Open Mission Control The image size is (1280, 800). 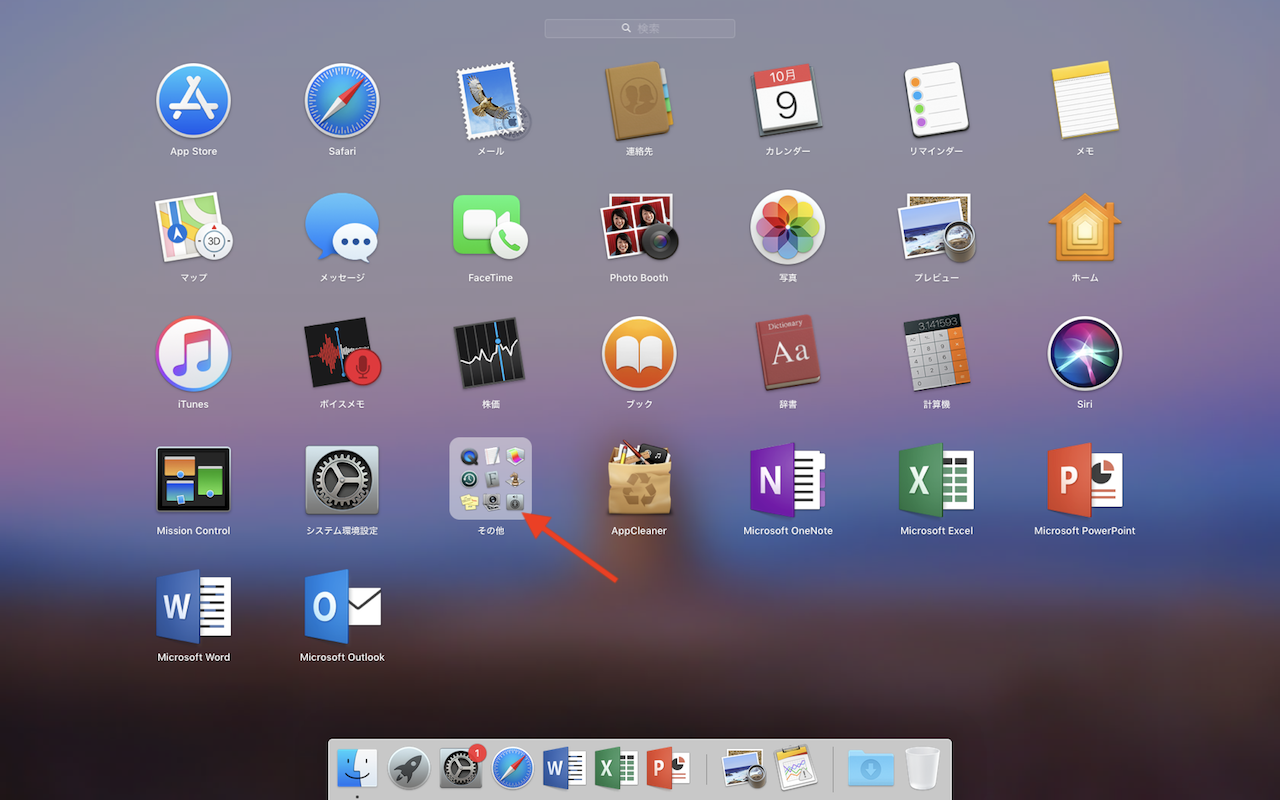click(193, 480)
